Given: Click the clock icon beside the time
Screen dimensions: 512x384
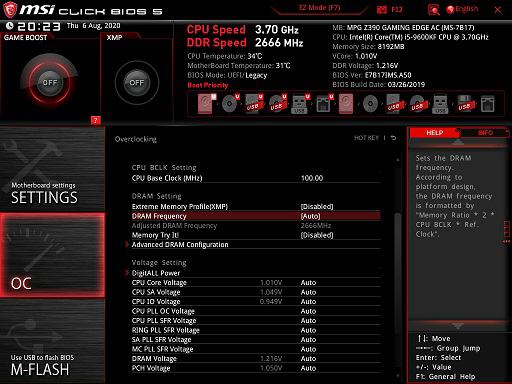Looking at the screenshot, I should (9, 26).
